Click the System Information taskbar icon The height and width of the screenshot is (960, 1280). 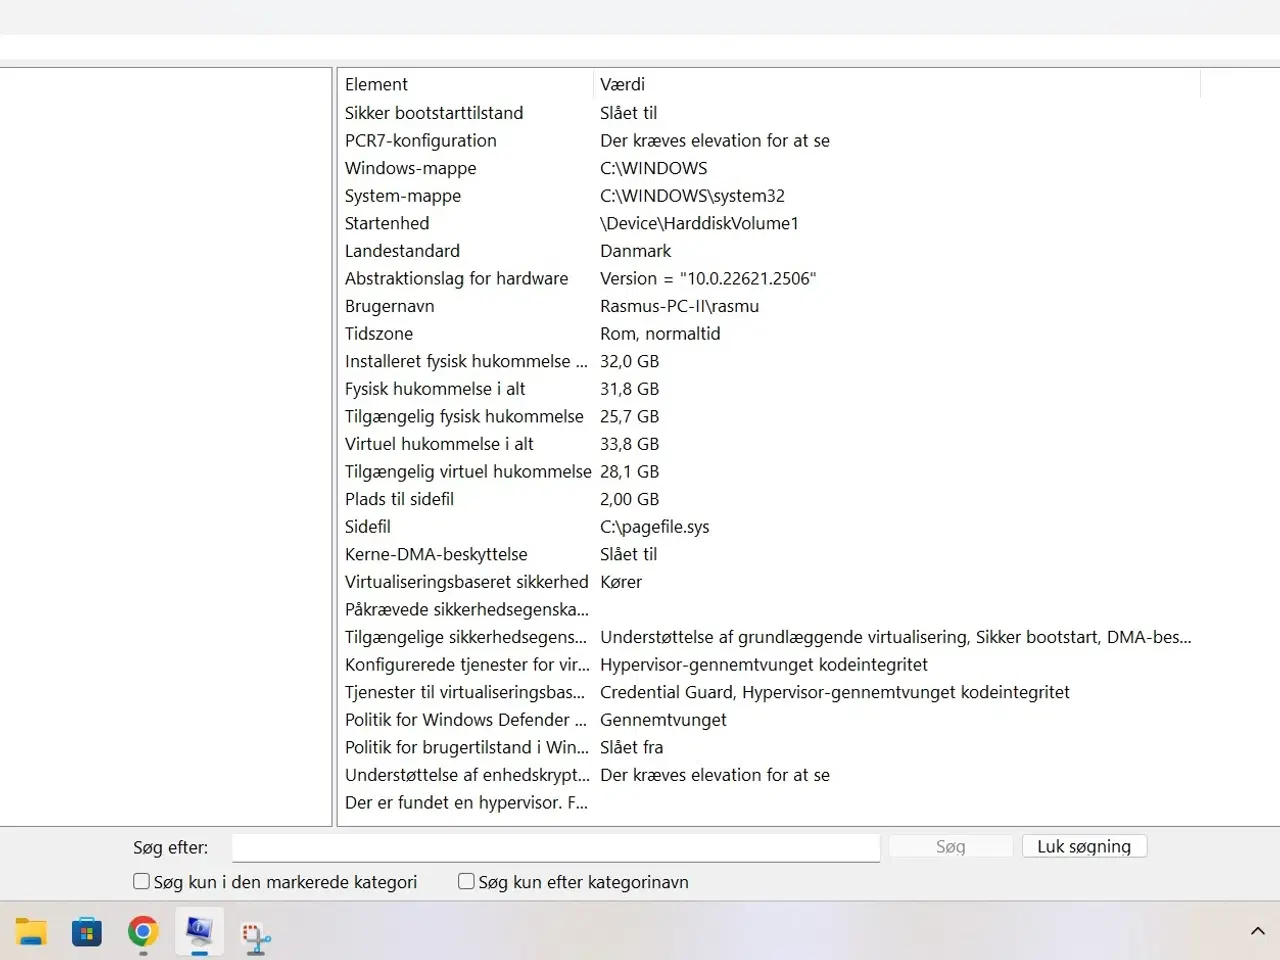[x=199, y=932]
